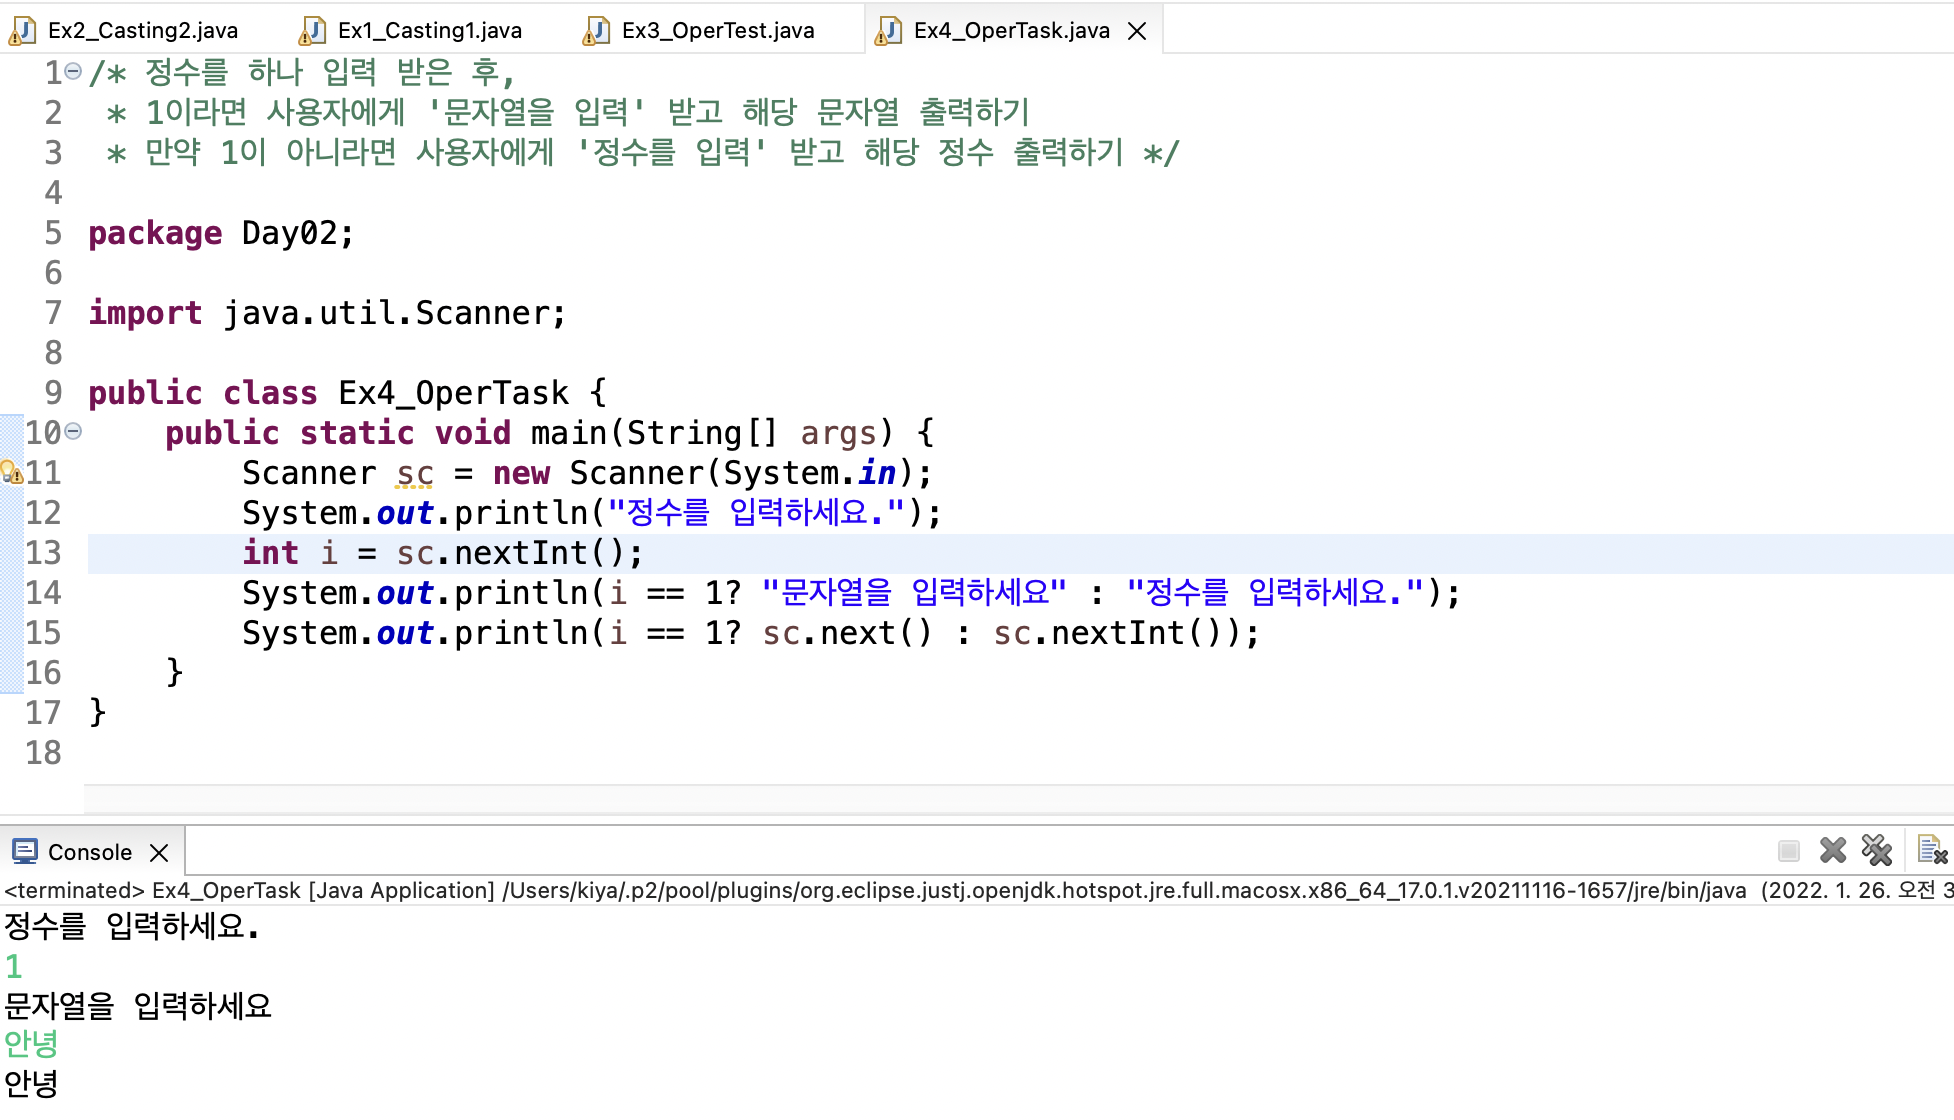
Task: Click the Console monitor icon
Action: coord(25,851)
